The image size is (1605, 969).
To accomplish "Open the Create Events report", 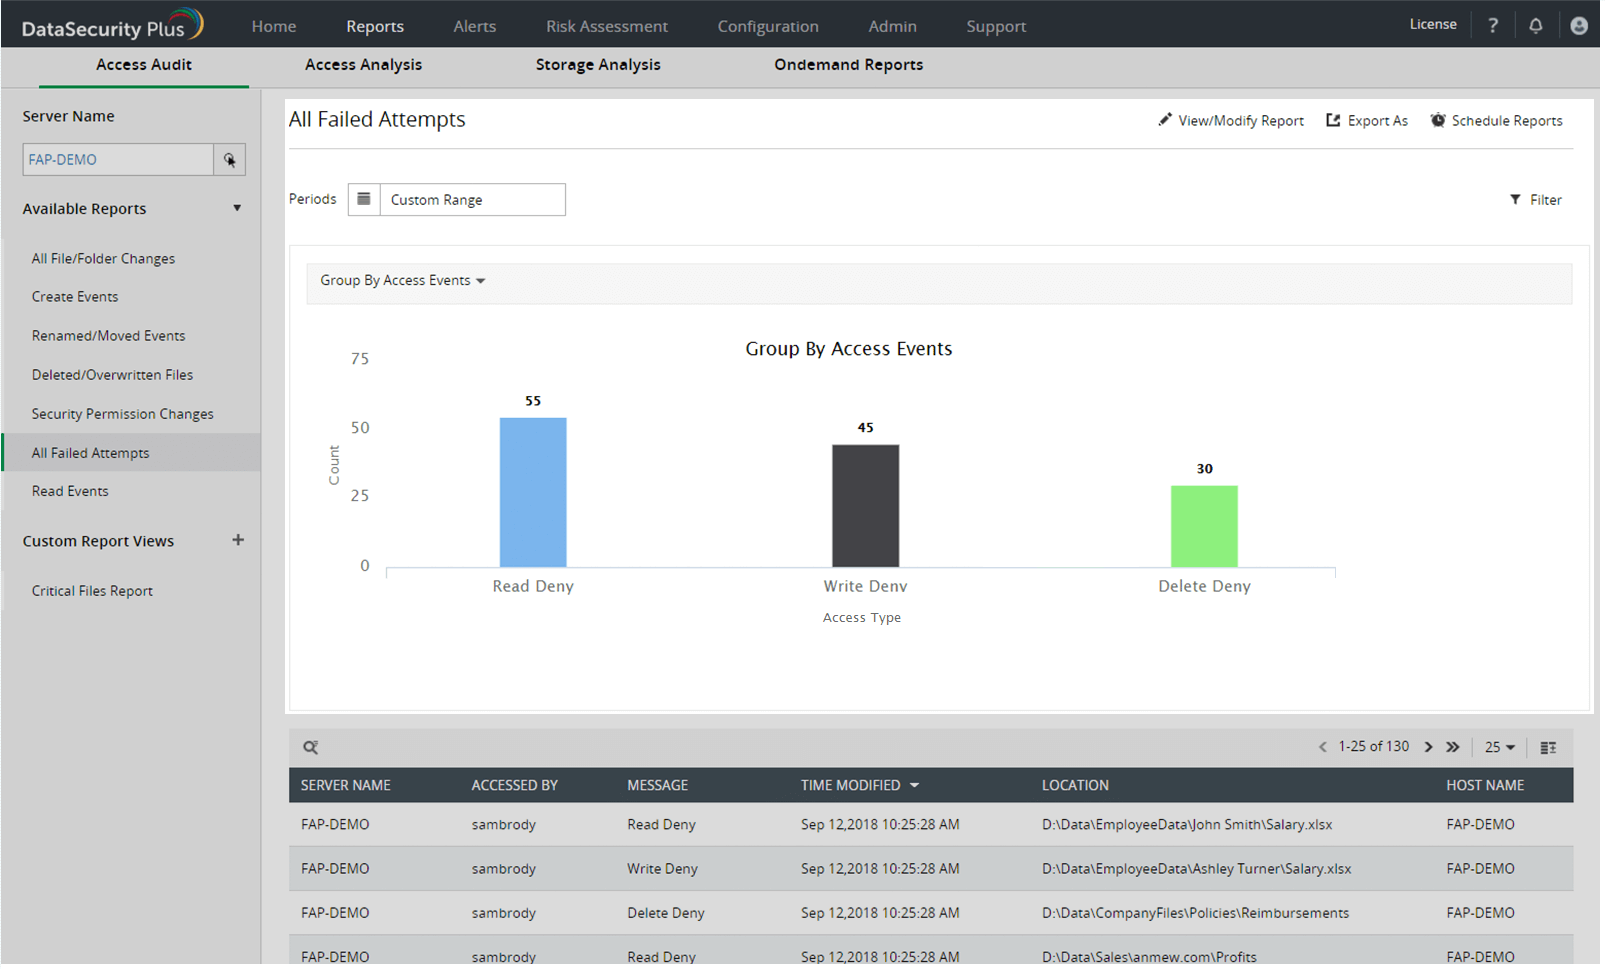I will point(75,298).
